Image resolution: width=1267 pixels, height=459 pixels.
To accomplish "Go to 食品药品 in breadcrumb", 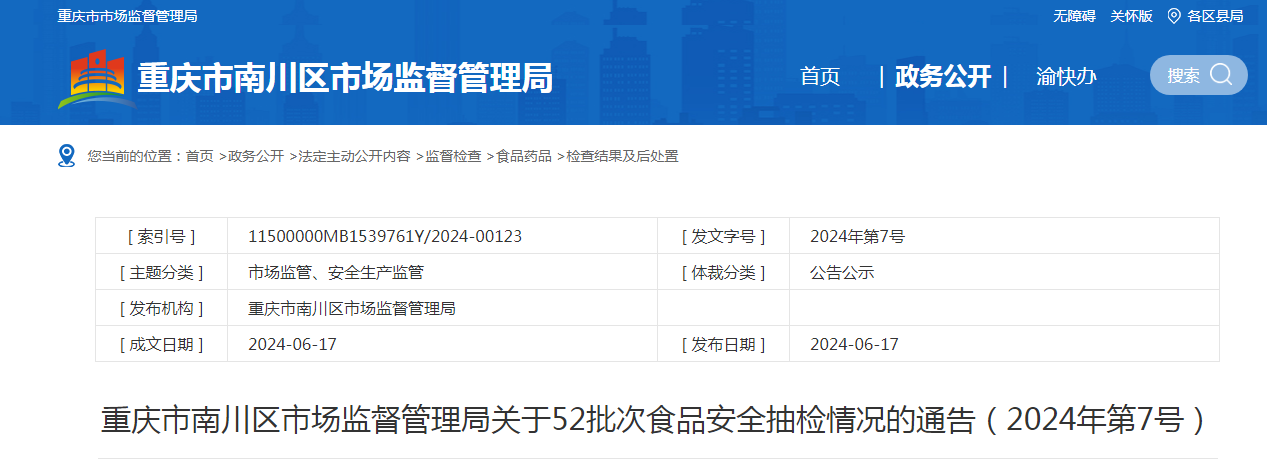I will (524, 156).
